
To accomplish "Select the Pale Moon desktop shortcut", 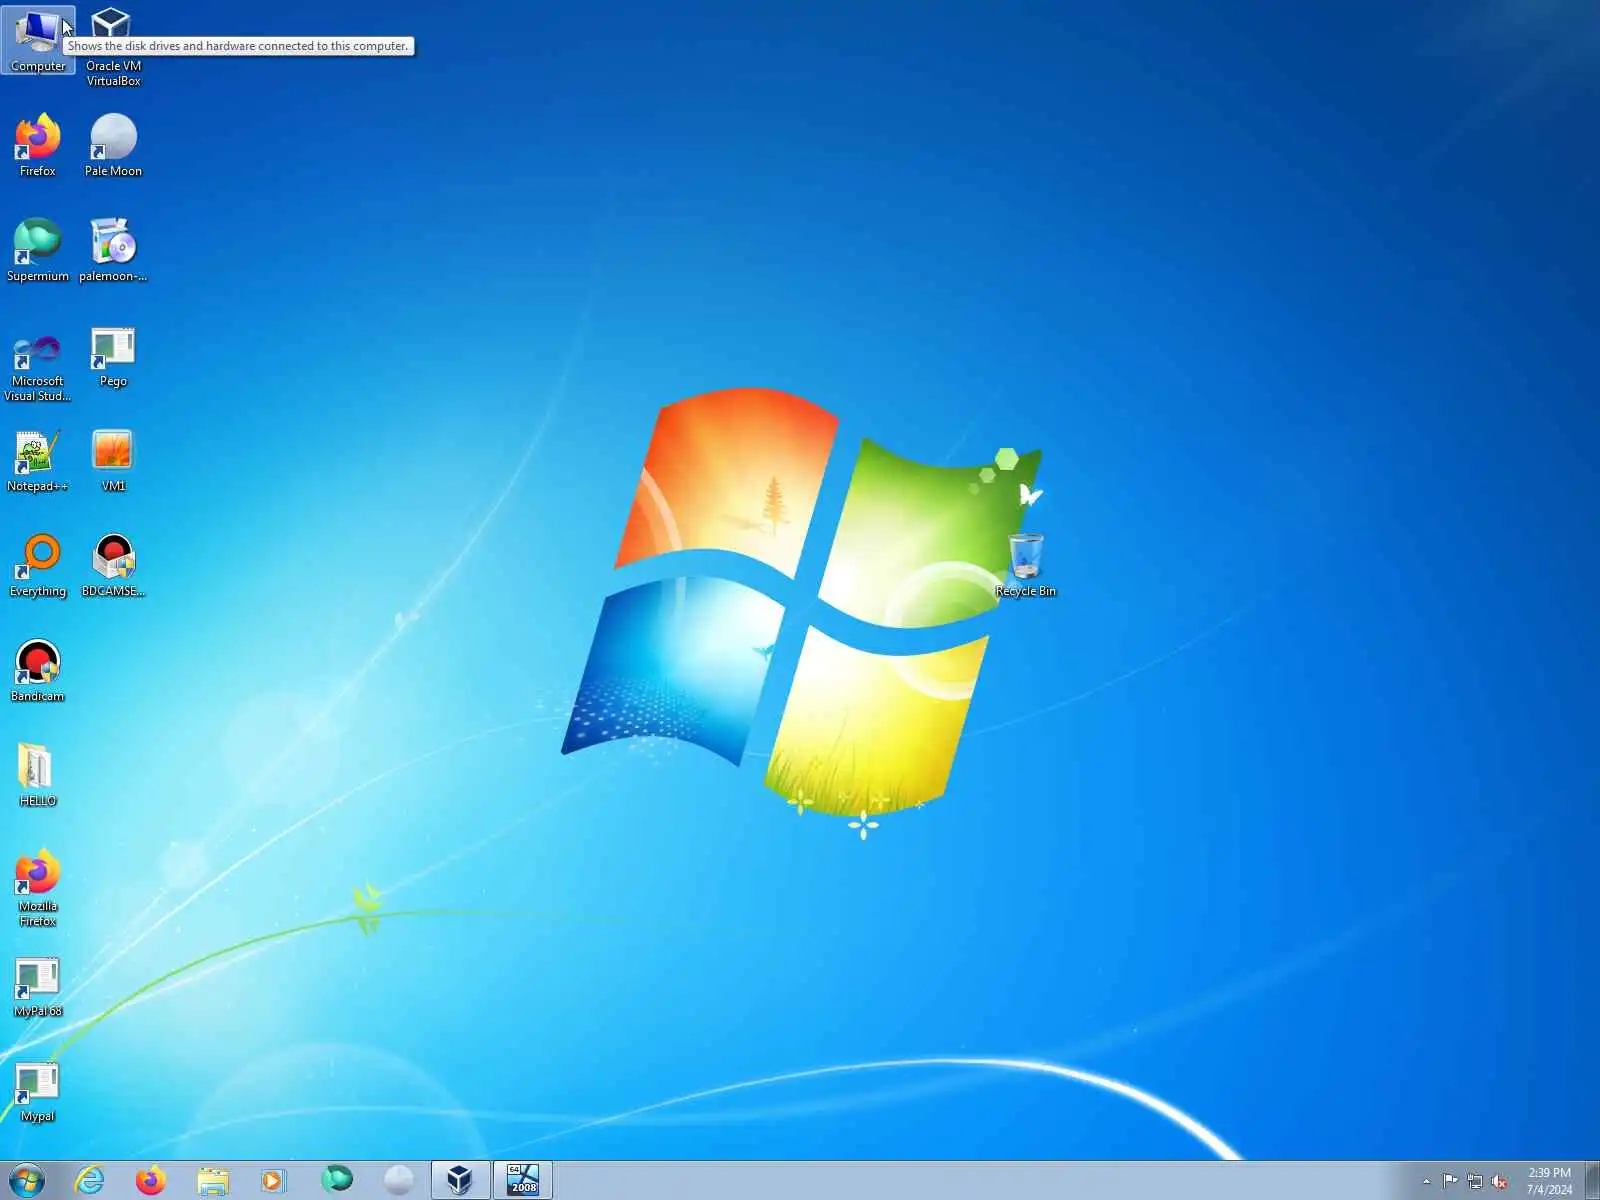I will pyautogui.click(x=113, y=146).
